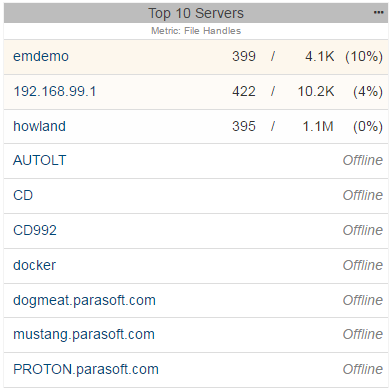Open the howland server details
This screenshot has height=392, width=392.
39,126
